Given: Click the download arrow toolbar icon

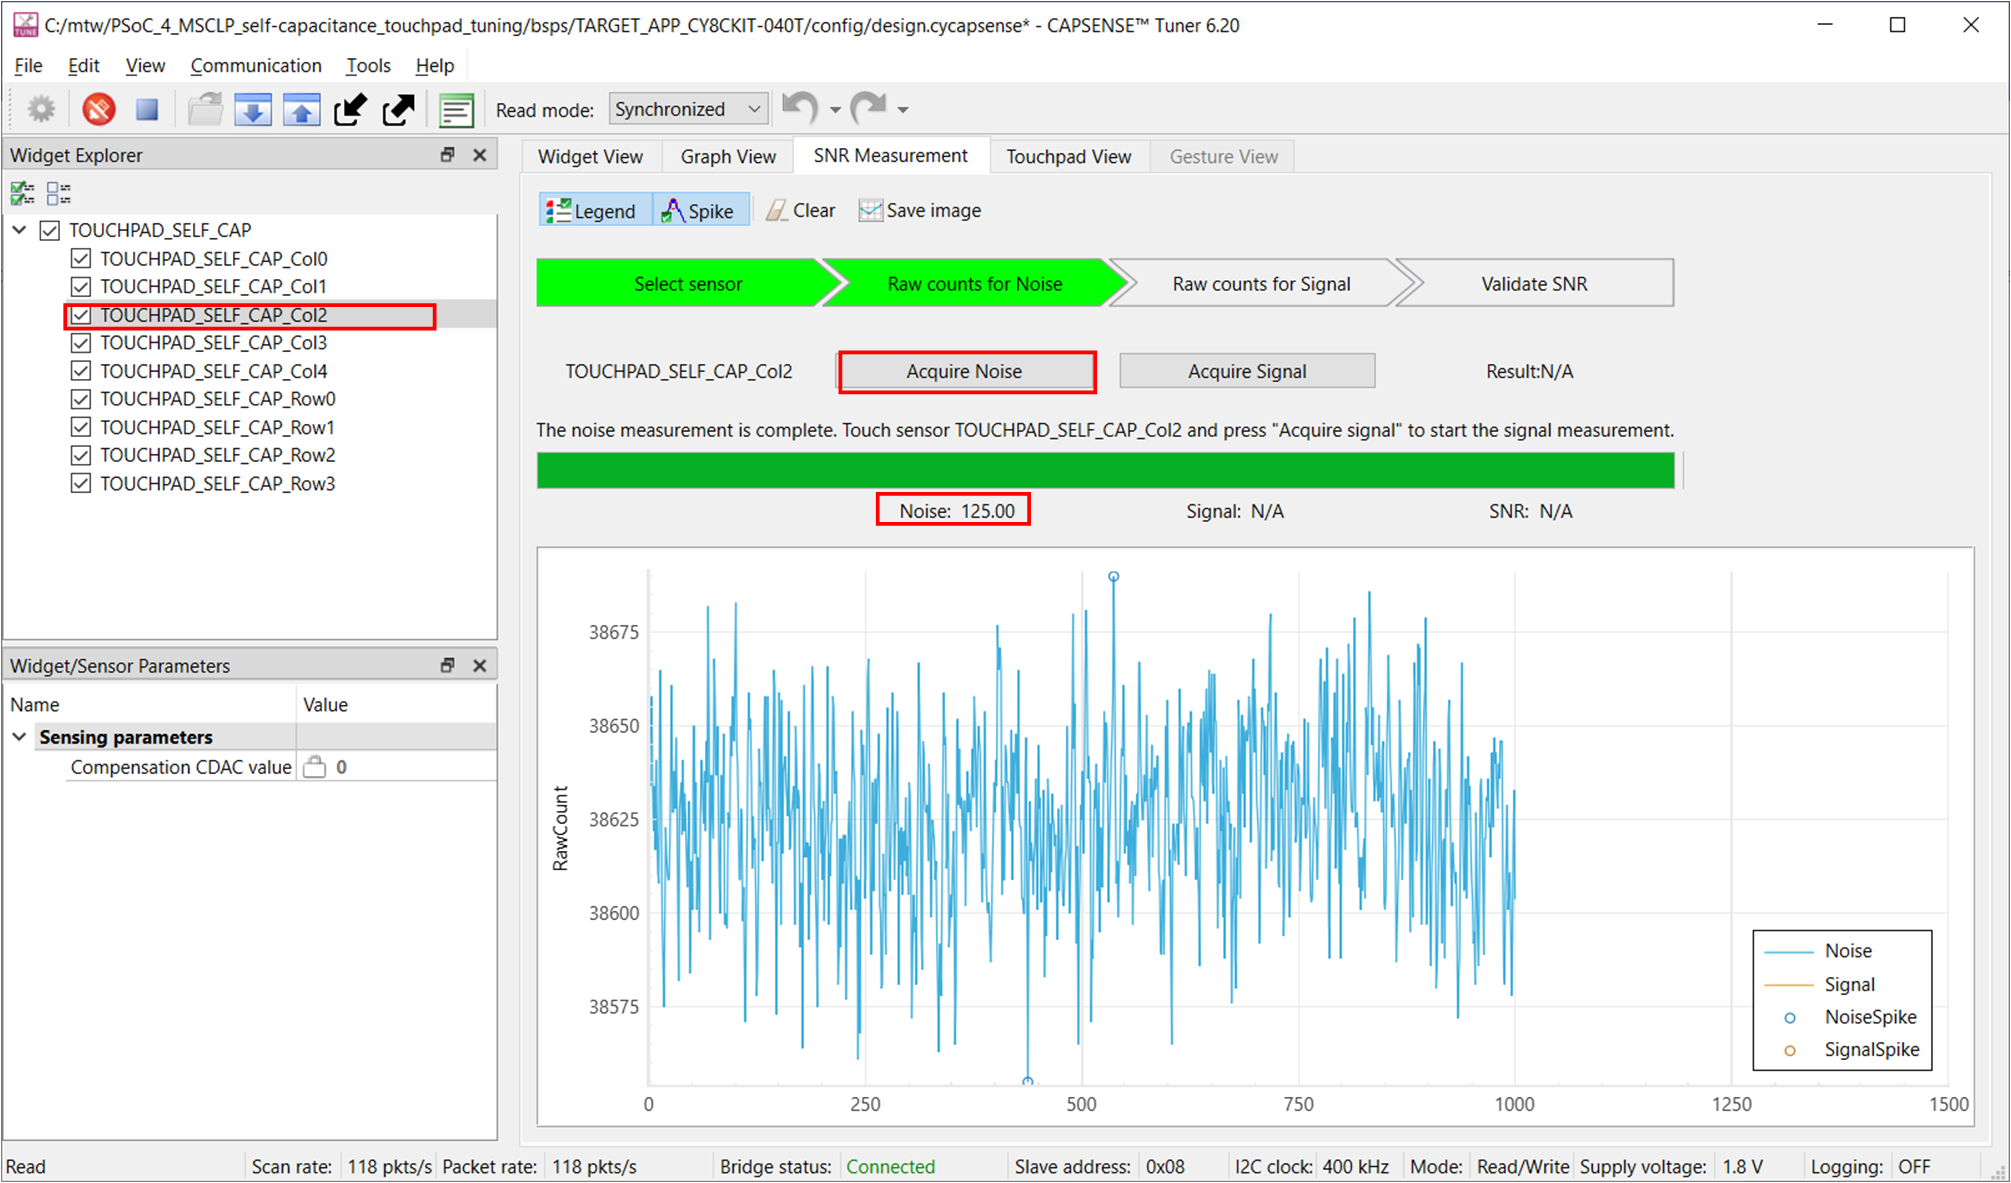Looking at the screenshot, I should [253, 109].
